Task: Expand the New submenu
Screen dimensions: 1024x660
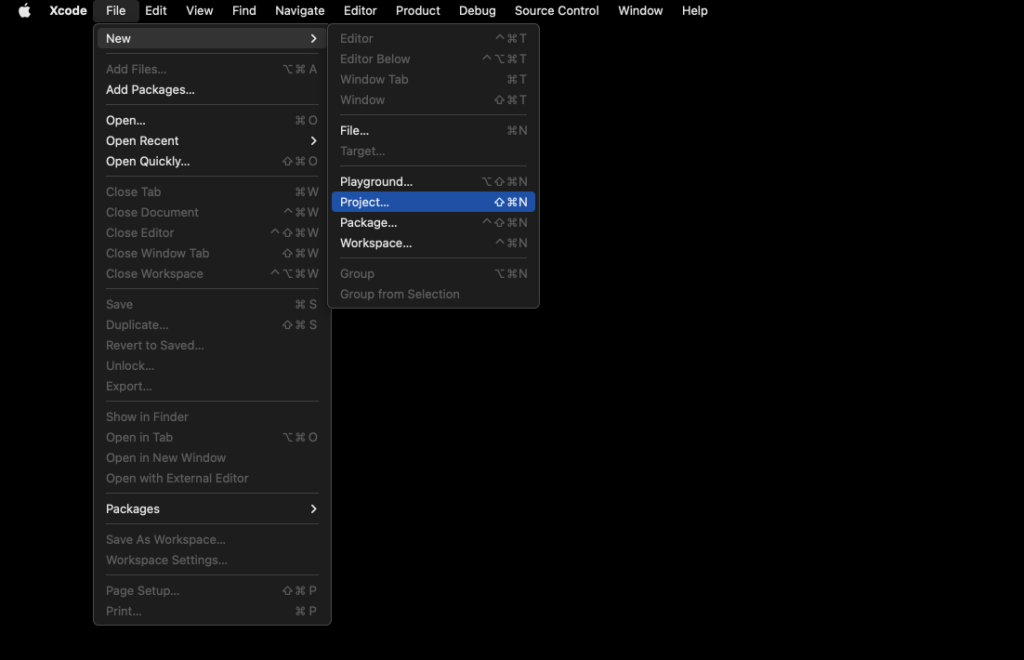Action: pyautogui.click(x=212, y=39)
